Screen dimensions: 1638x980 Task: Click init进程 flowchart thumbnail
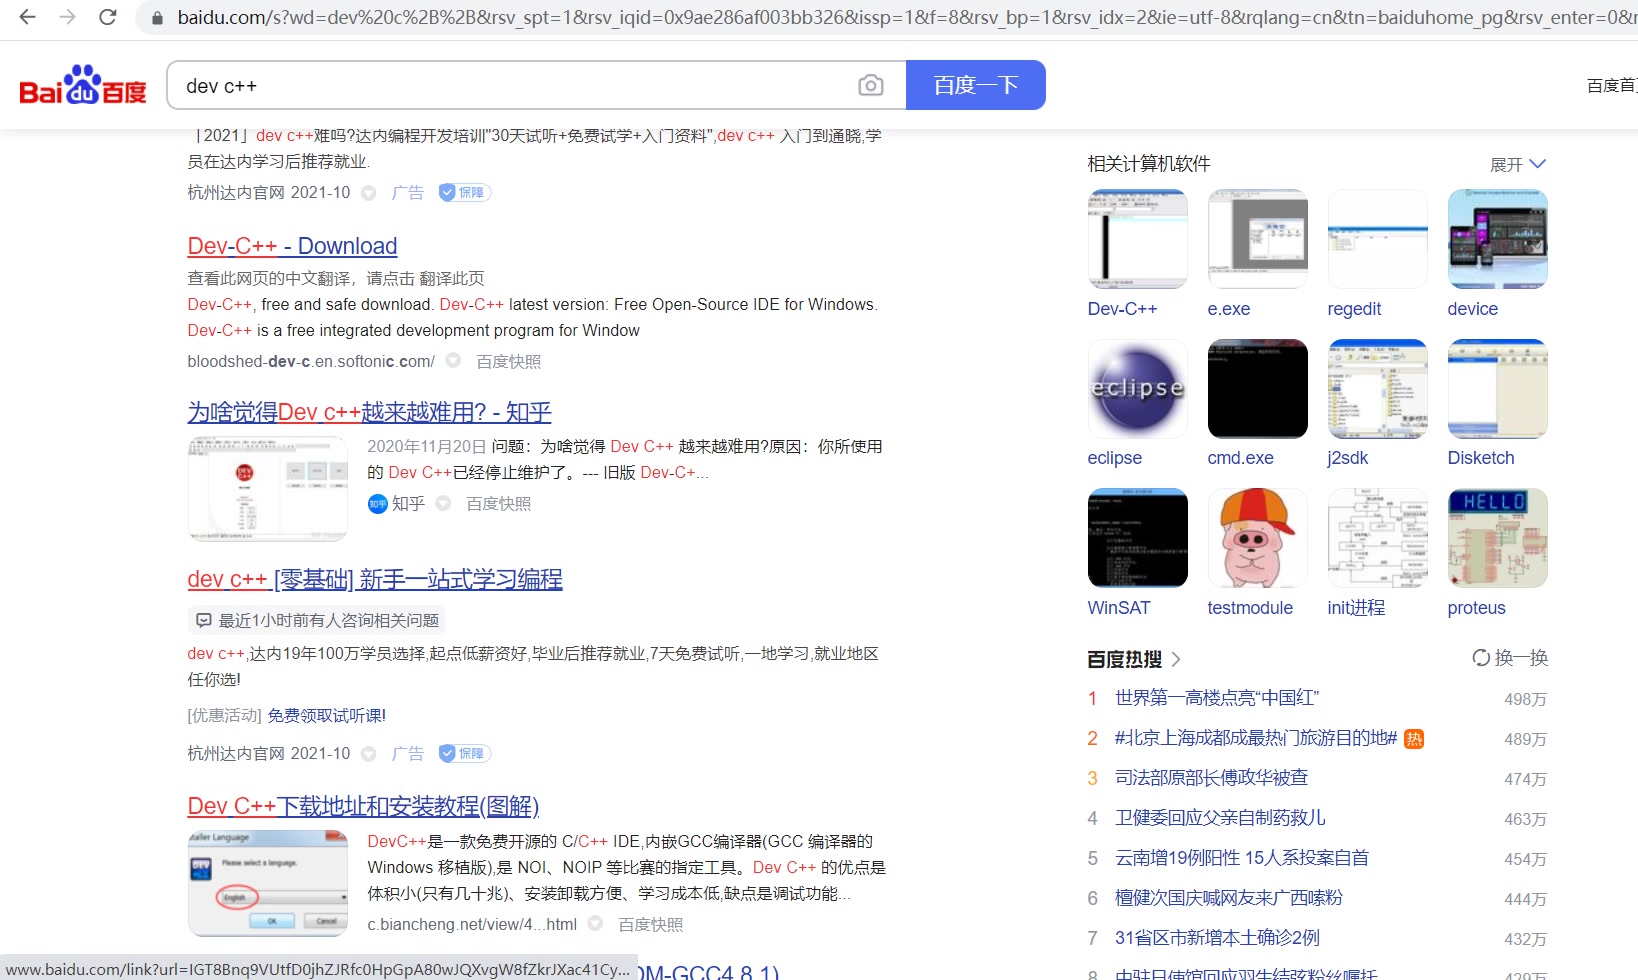[x=1377, y=538]
